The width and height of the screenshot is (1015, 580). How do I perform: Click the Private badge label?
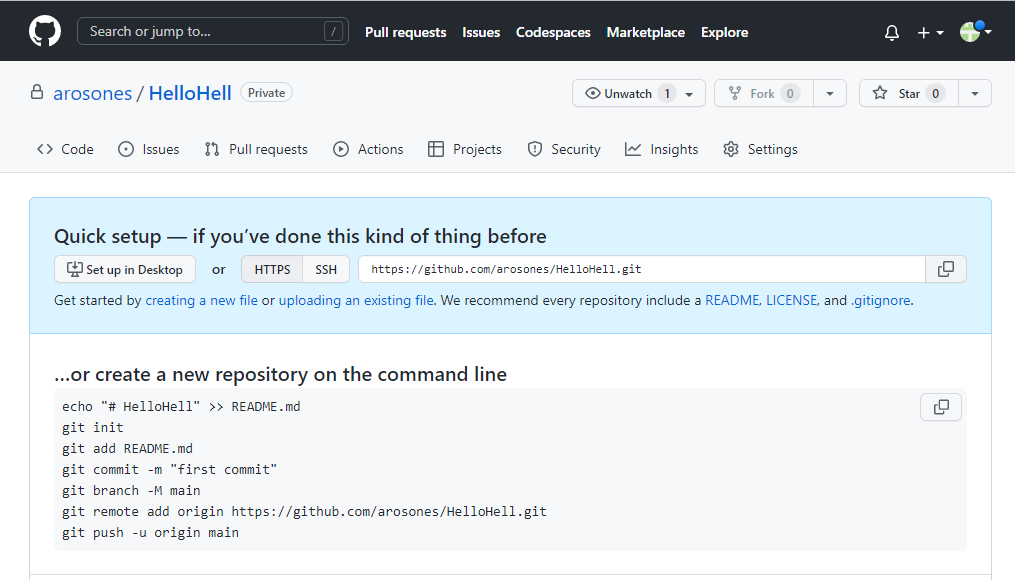(x=266, y=93)
